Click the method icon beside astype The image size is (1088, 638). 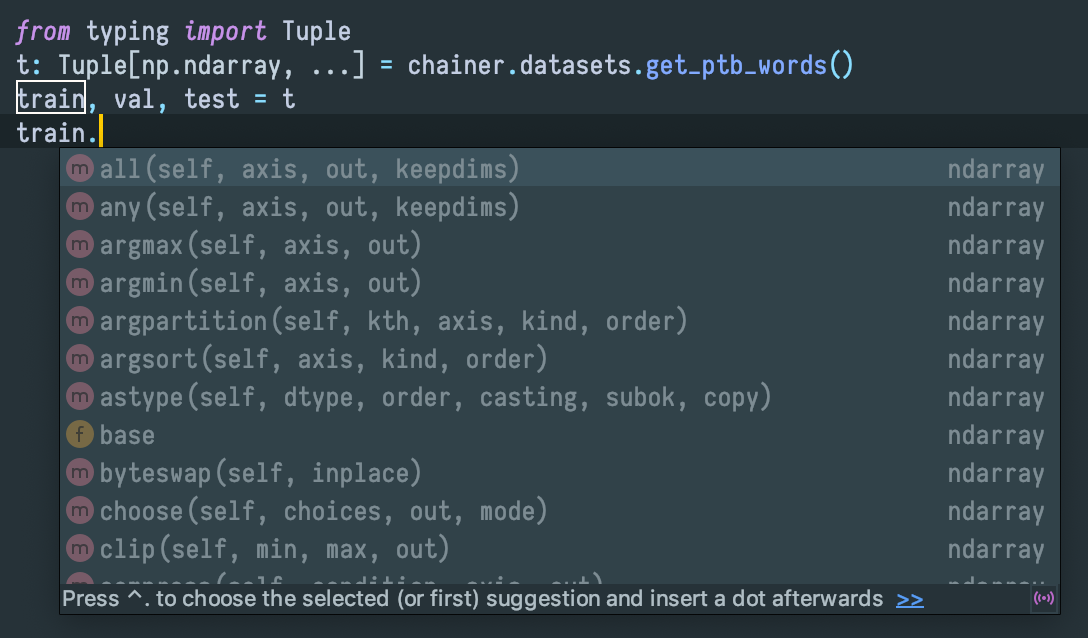click(80, 397)
